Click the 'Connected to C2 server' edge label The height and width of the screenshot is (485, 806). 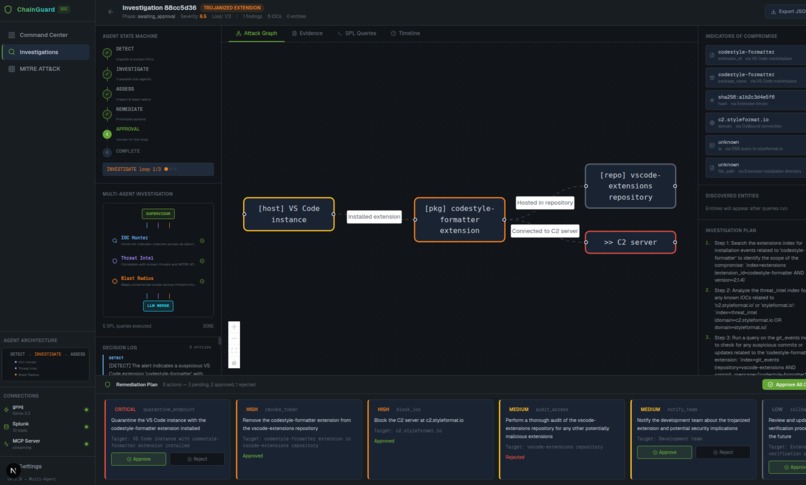tap(545, 231)
